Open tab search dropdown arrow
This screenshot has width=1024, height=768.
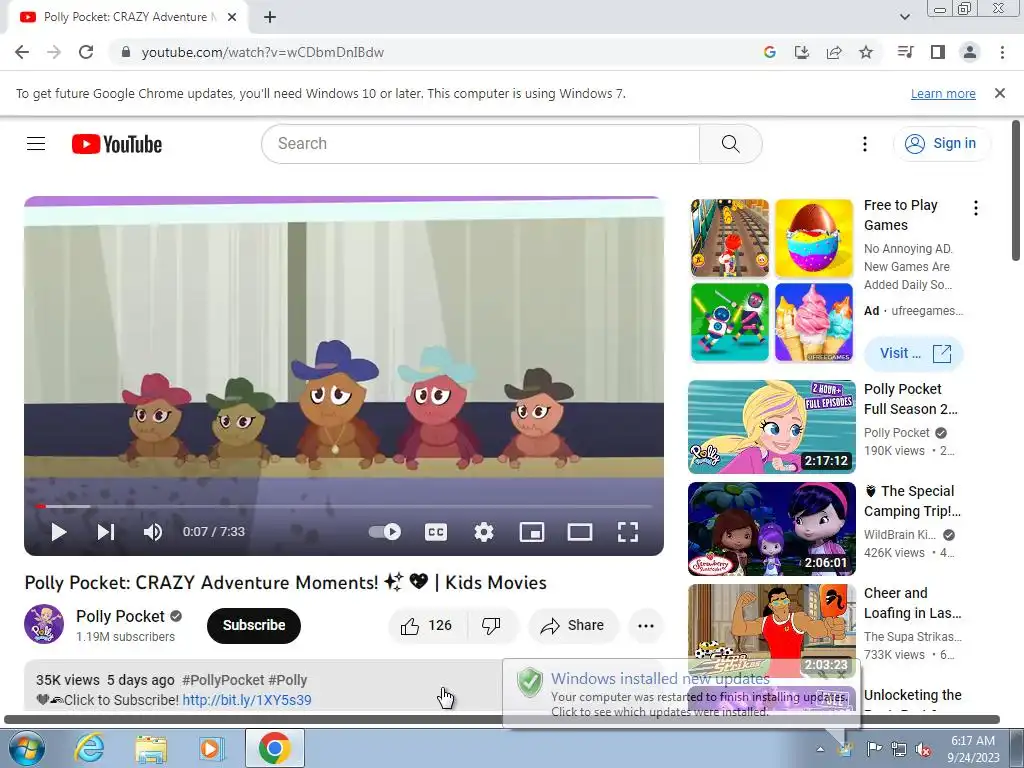(x=904, y=17)
